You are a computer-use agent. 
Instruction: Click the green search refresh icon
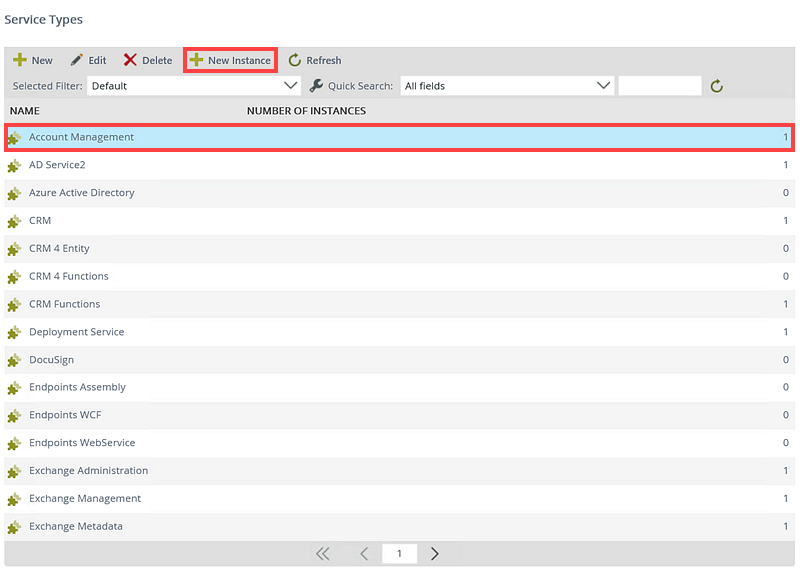click(x=716, y=86)
